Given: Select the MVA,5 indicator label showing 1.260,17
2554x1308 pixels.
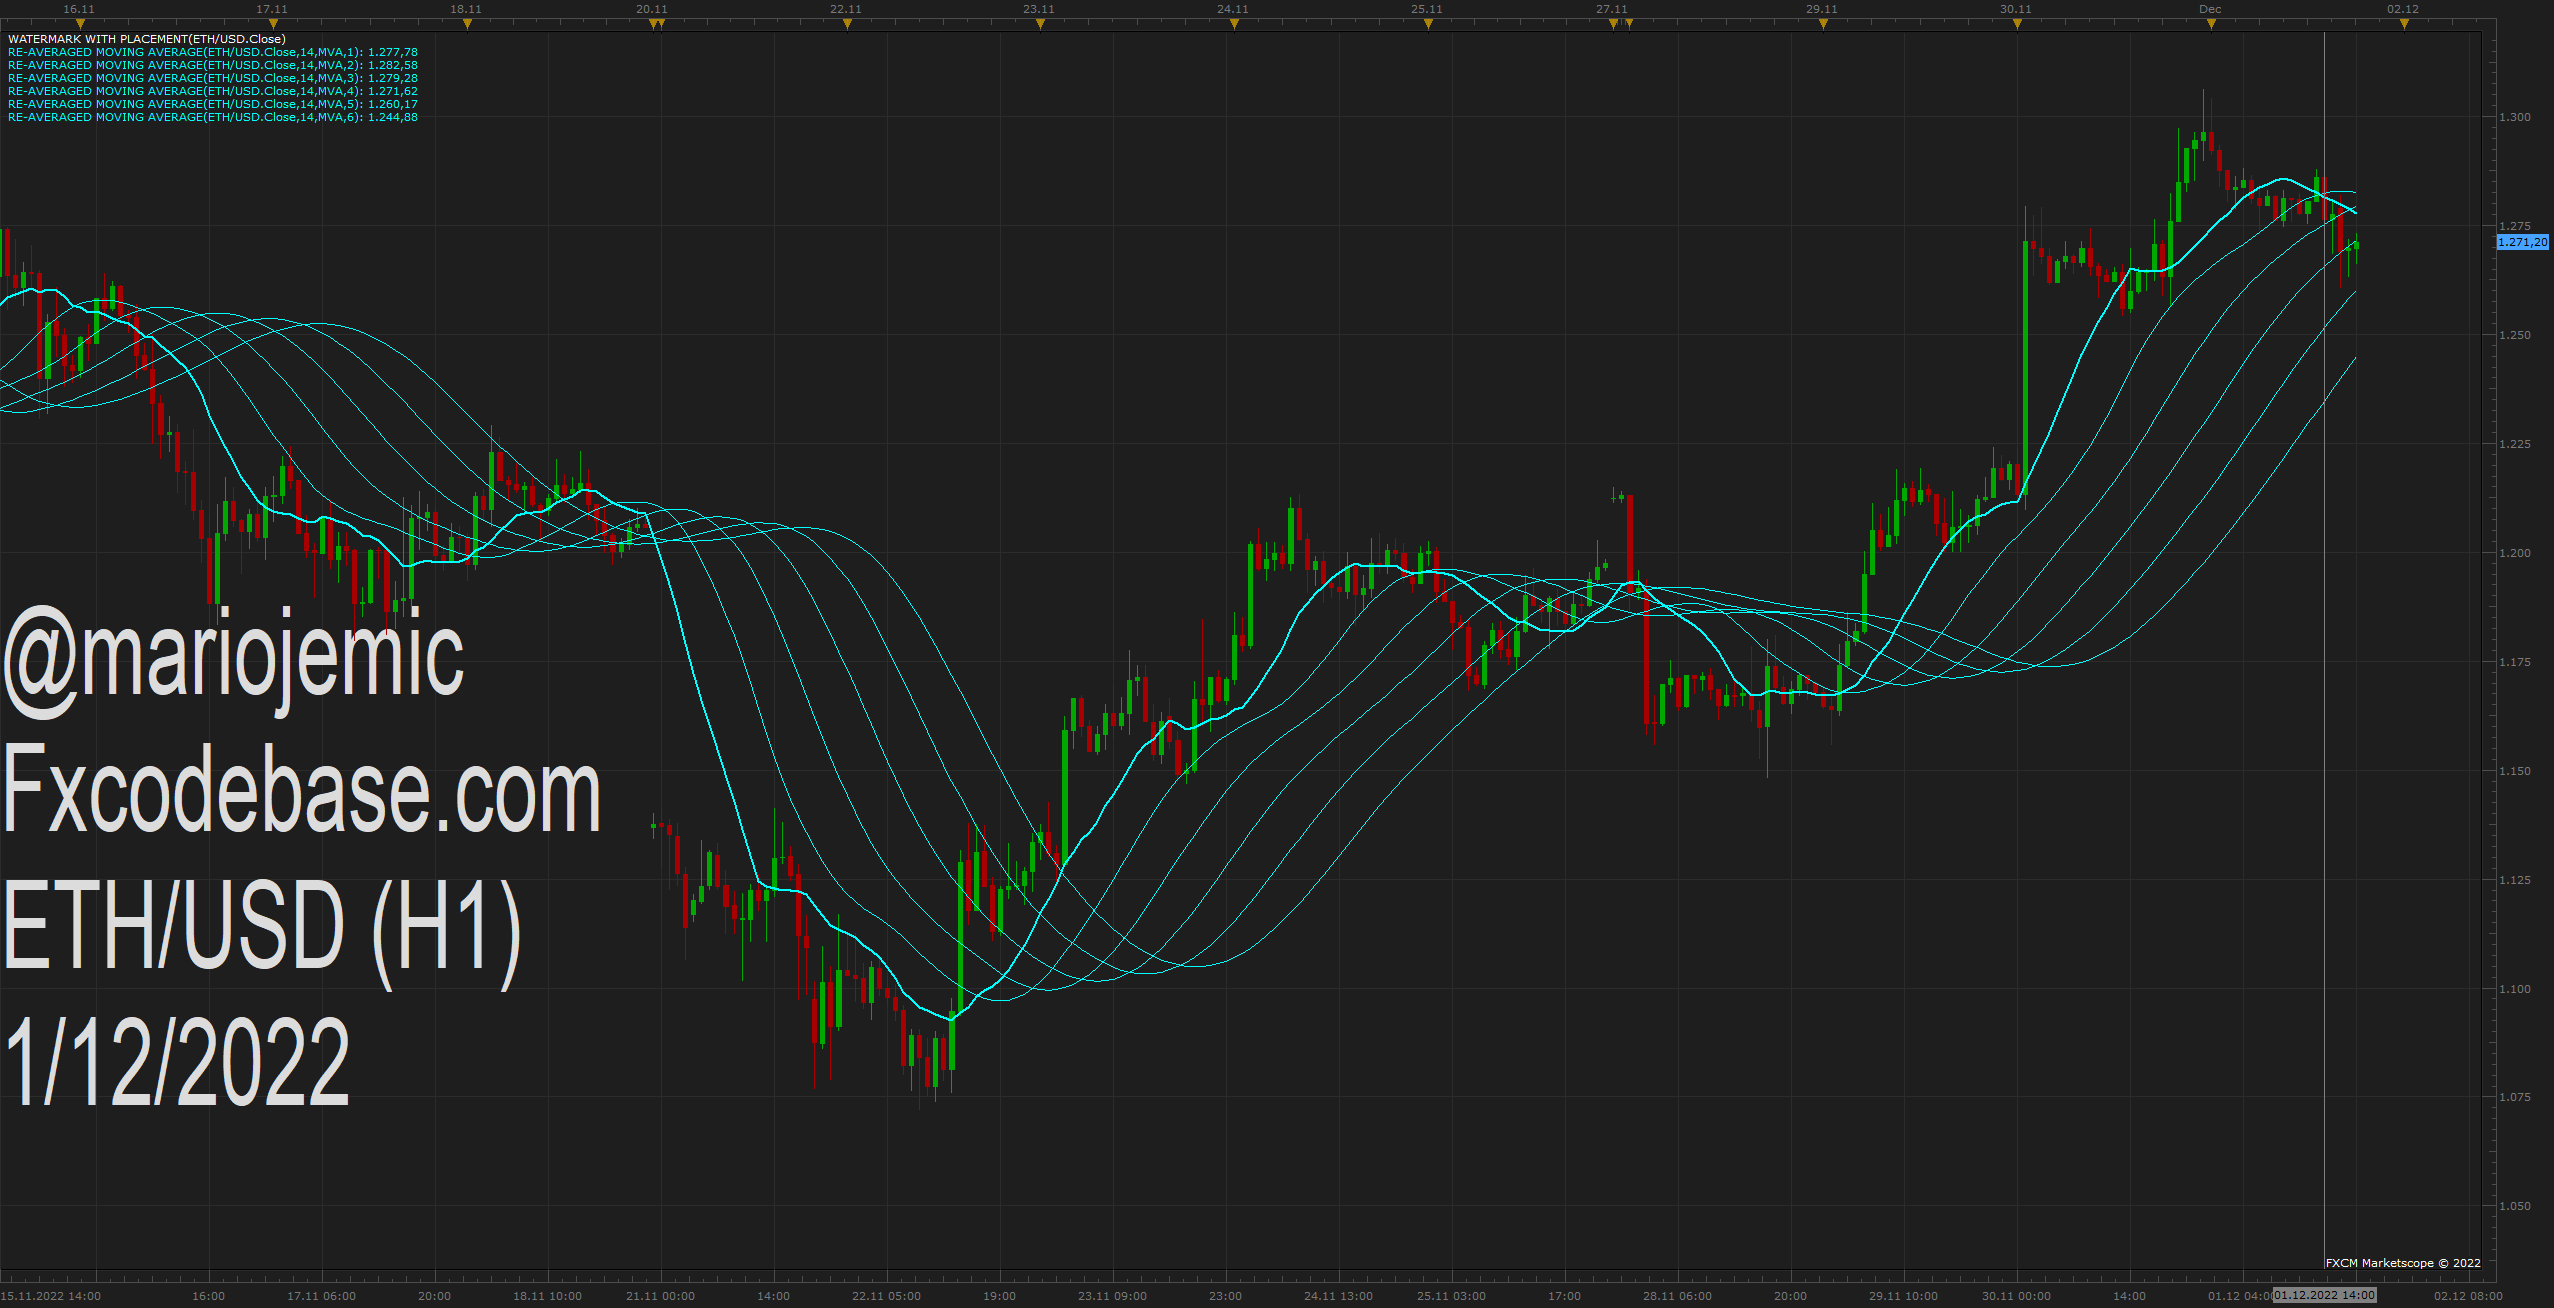Looking at the screenshot, I should 213,104.
